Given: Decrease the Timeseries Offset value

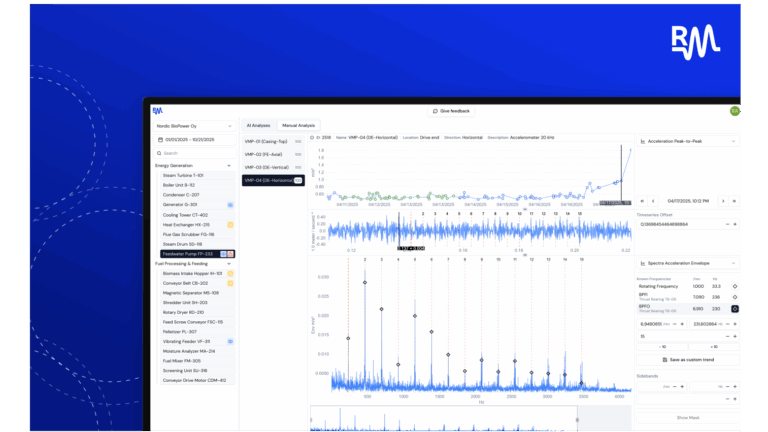Looking at the screenshot, I should tap(727, 224).
